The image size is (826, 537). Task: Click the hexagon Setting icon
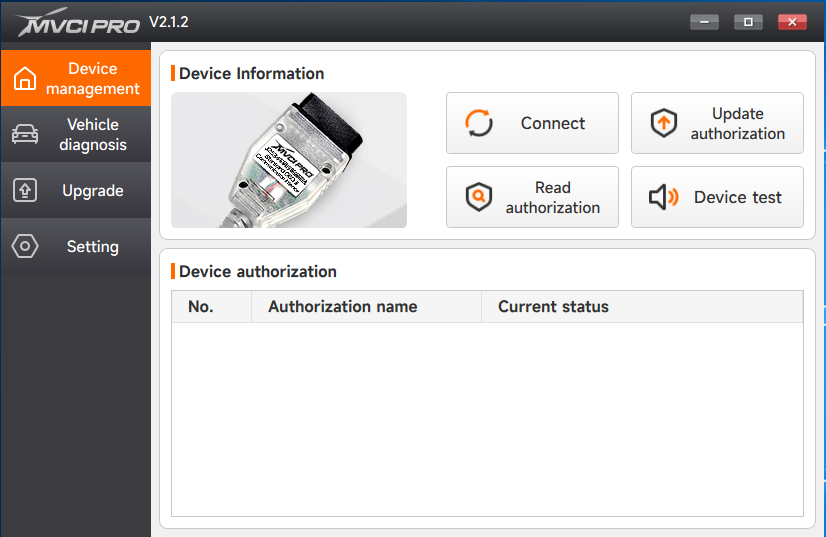25,247
